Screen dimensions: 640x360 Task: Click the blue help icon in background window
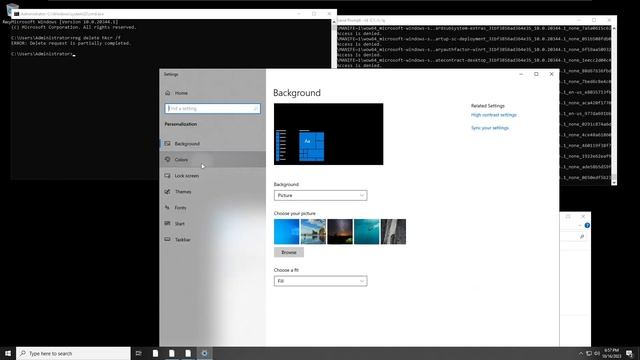[587, 225]
